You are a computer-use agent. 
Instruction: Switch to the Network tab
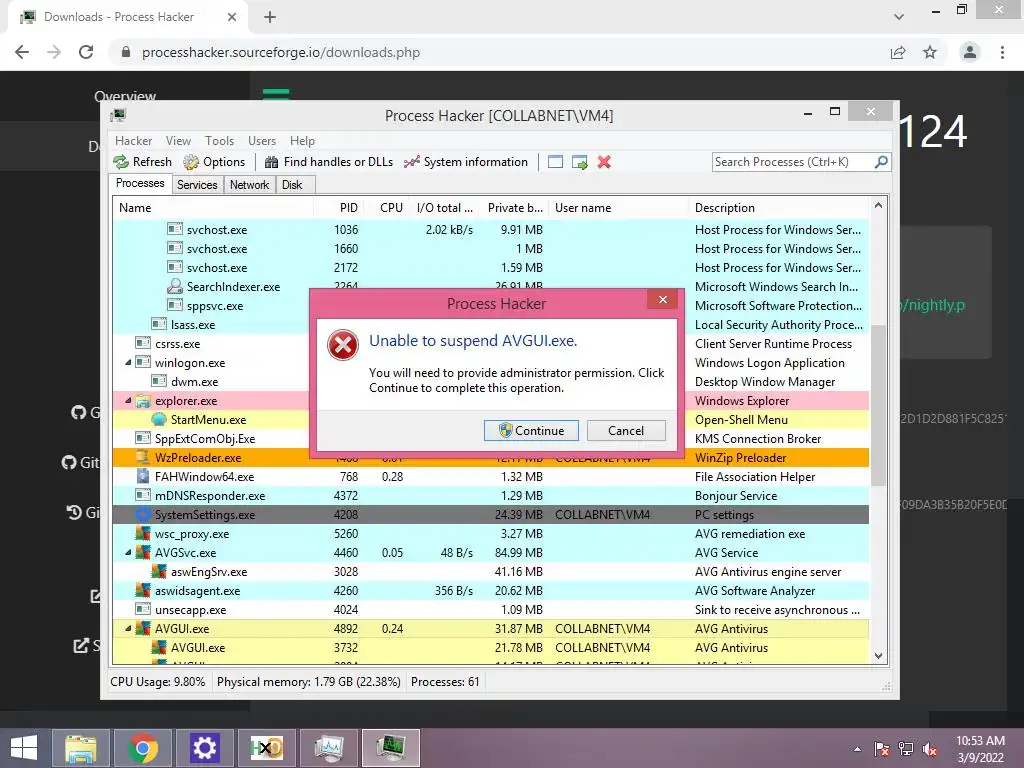tap(249, 185)
